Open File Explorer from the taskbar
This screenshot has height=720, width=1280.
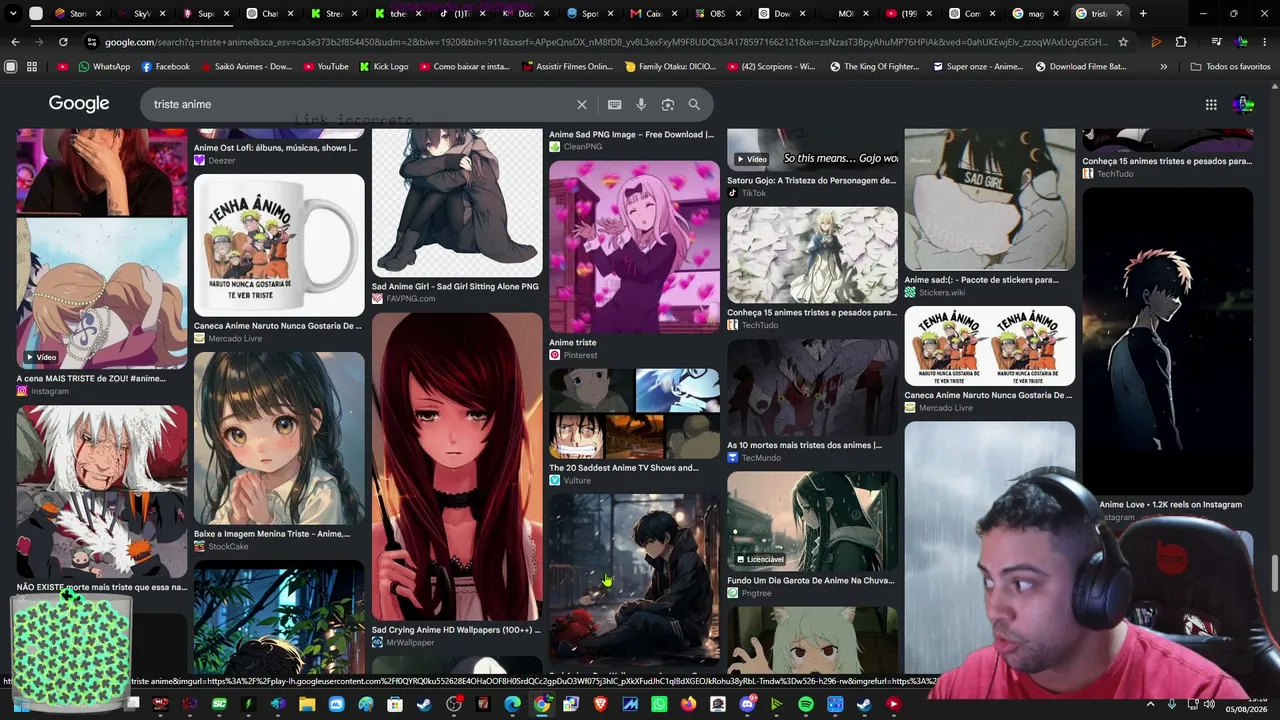pos(307,704)
